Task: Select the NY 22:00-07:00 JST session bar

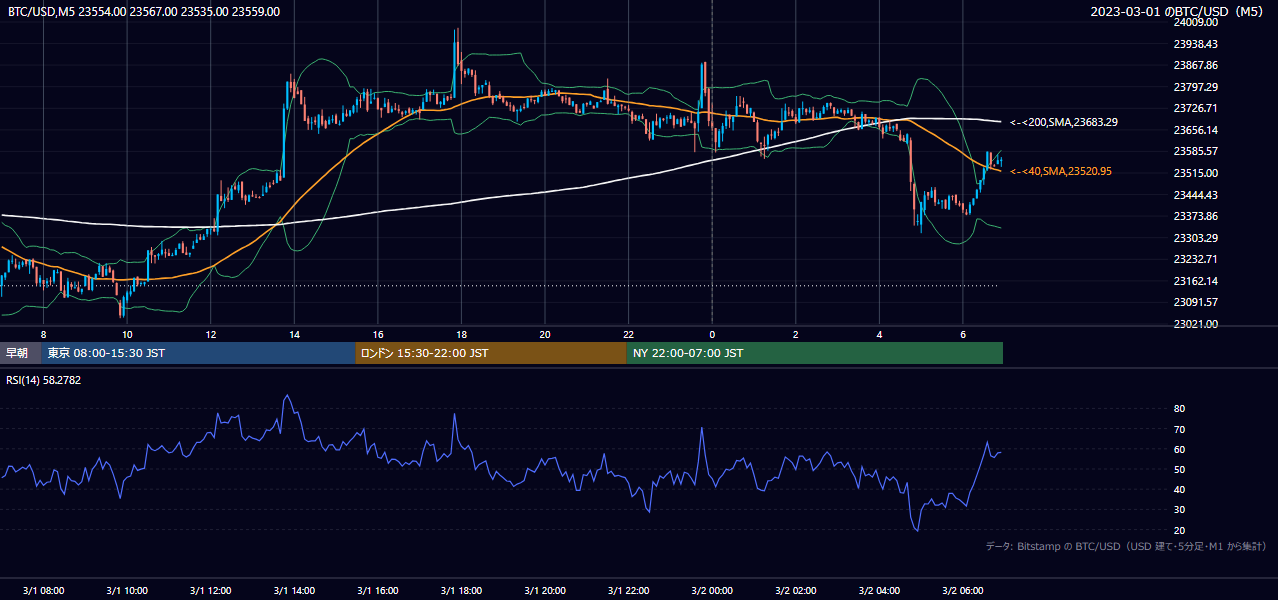Action: tap(815, 353)
